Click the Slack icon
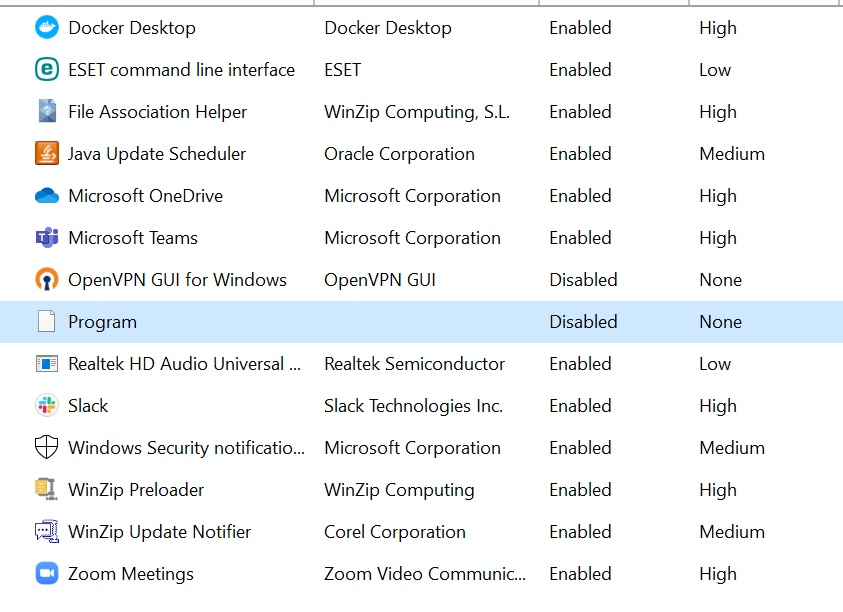 pos(47,405)
